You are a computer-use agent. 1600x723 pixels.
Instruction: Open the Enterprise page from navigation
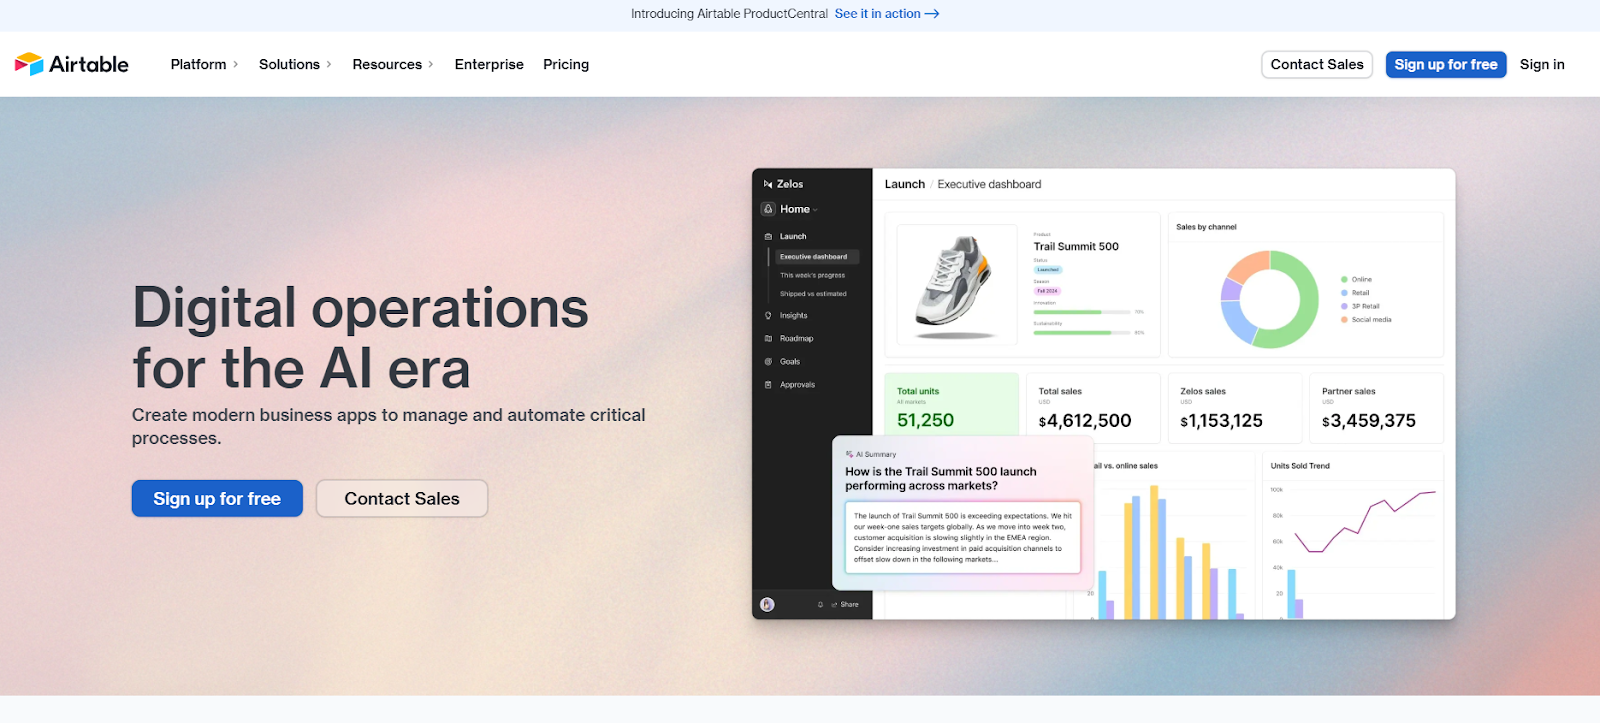pyautogui.click(x=489, y=64)
